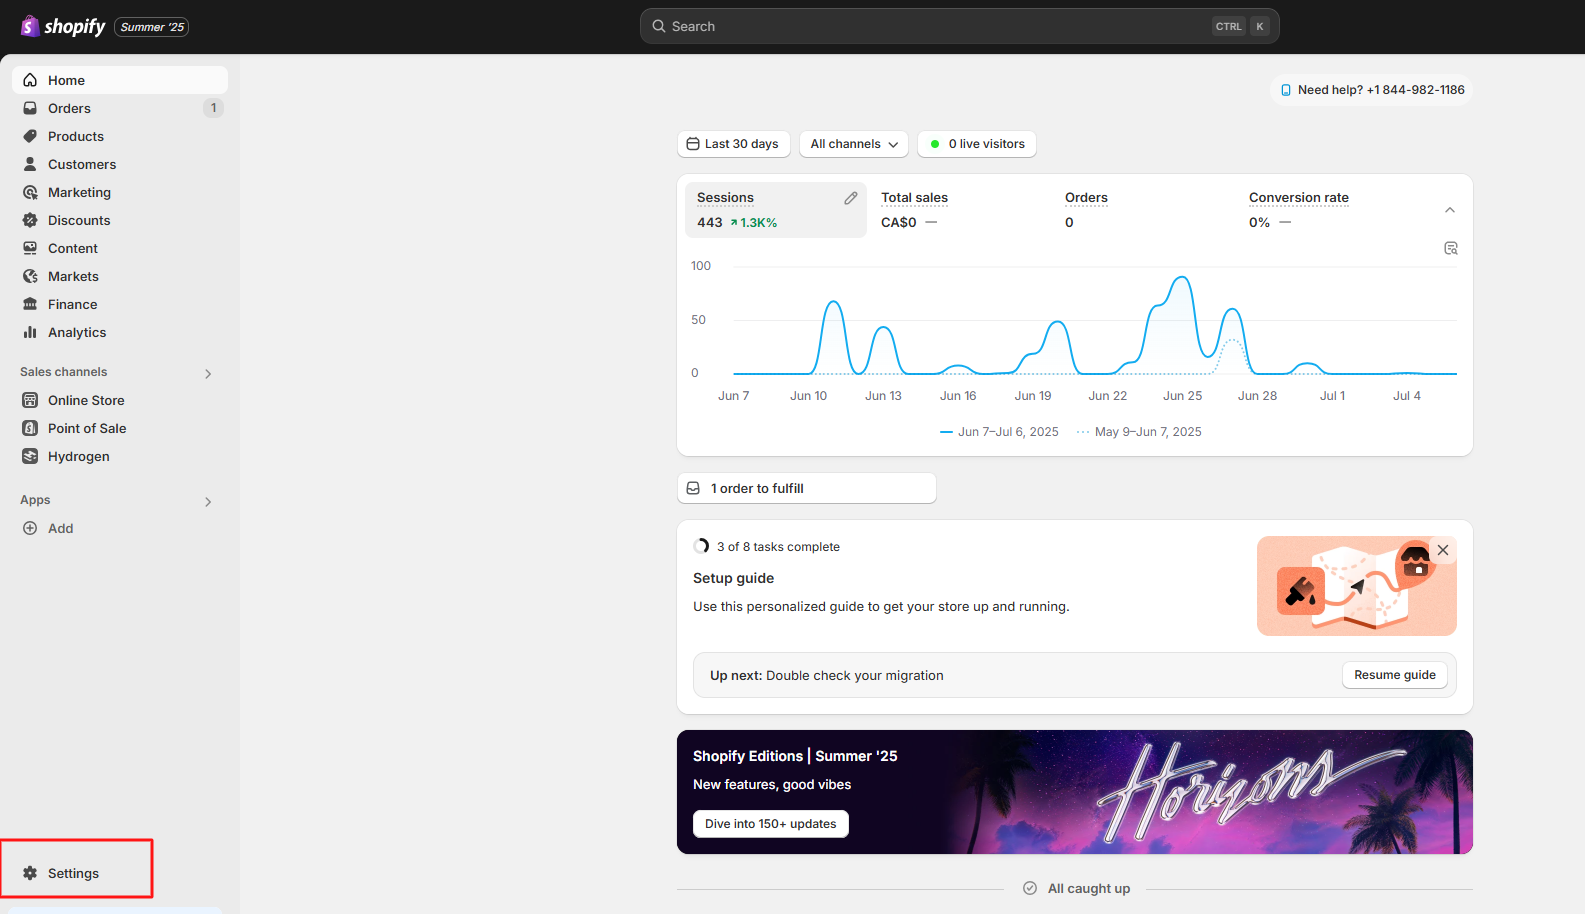This screenshot has width=1585, height=914.
Task: Open the Settings gear icon
Action: pos(30,873)
